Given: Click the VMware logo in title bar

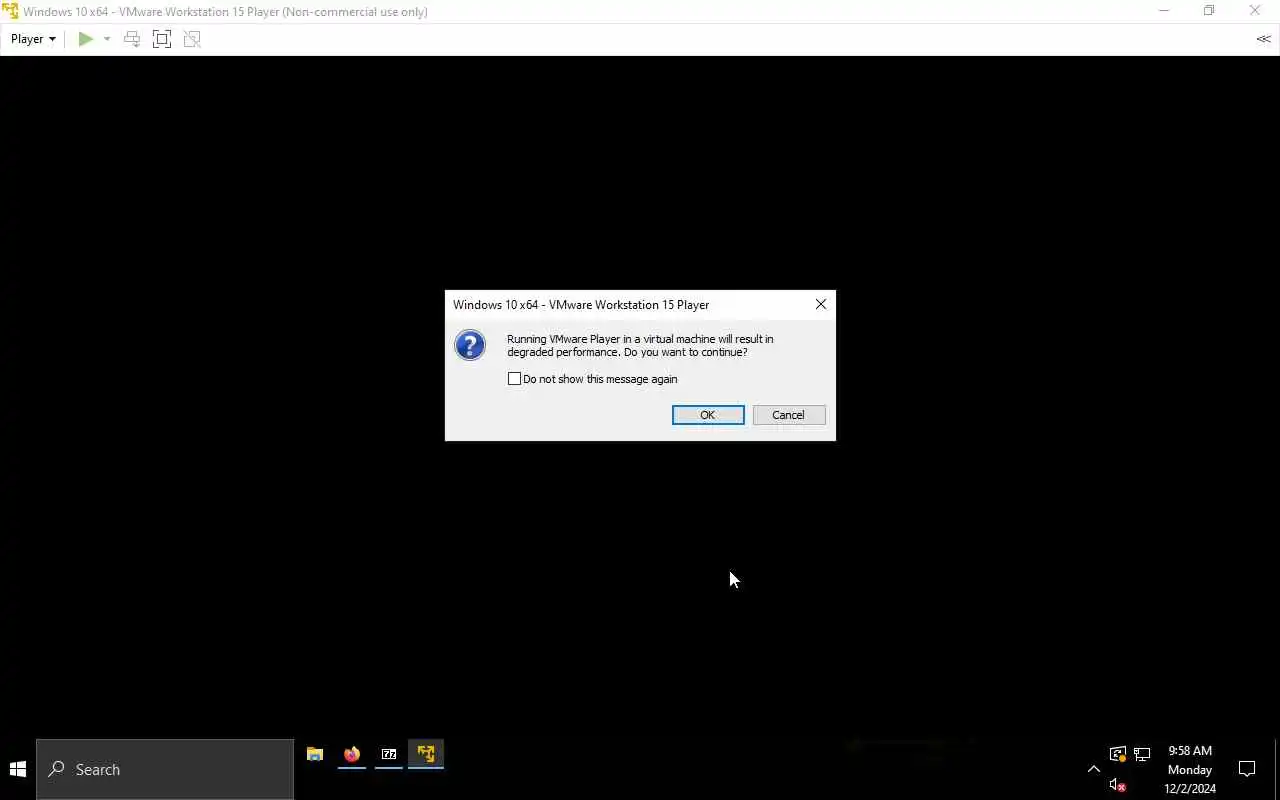Looking at the screenshot, I should 10,12.
